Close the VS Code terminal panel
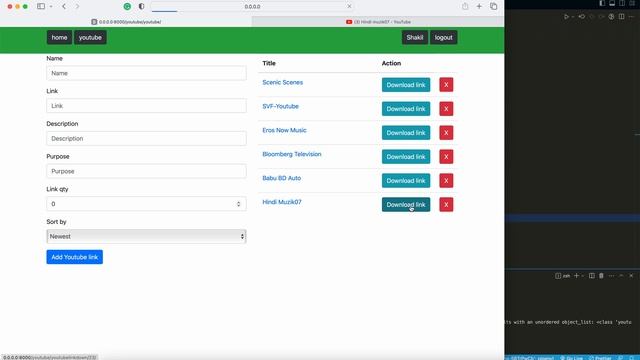 [631, 276]
